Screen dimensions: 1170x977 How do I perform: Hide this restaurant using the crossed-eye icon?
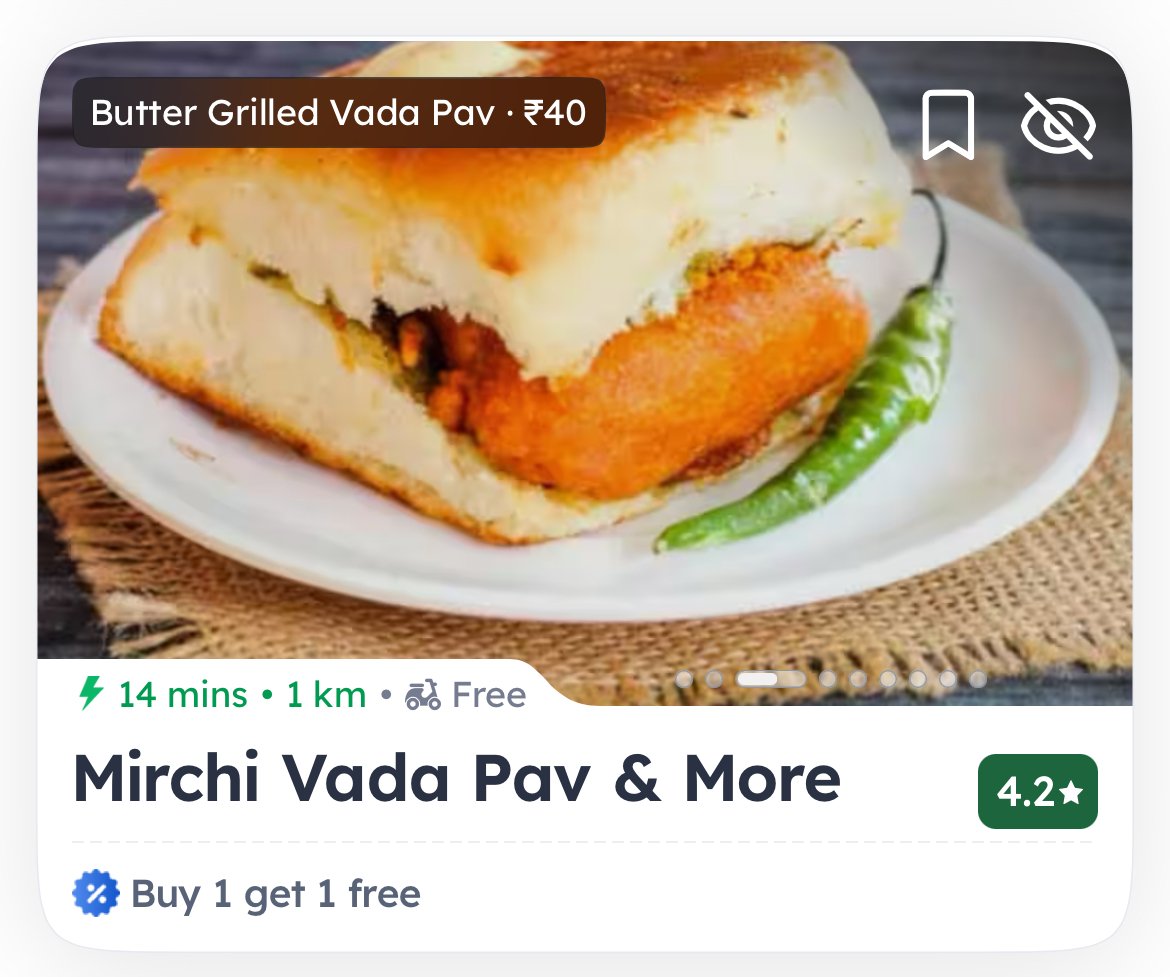point(1058,125)
